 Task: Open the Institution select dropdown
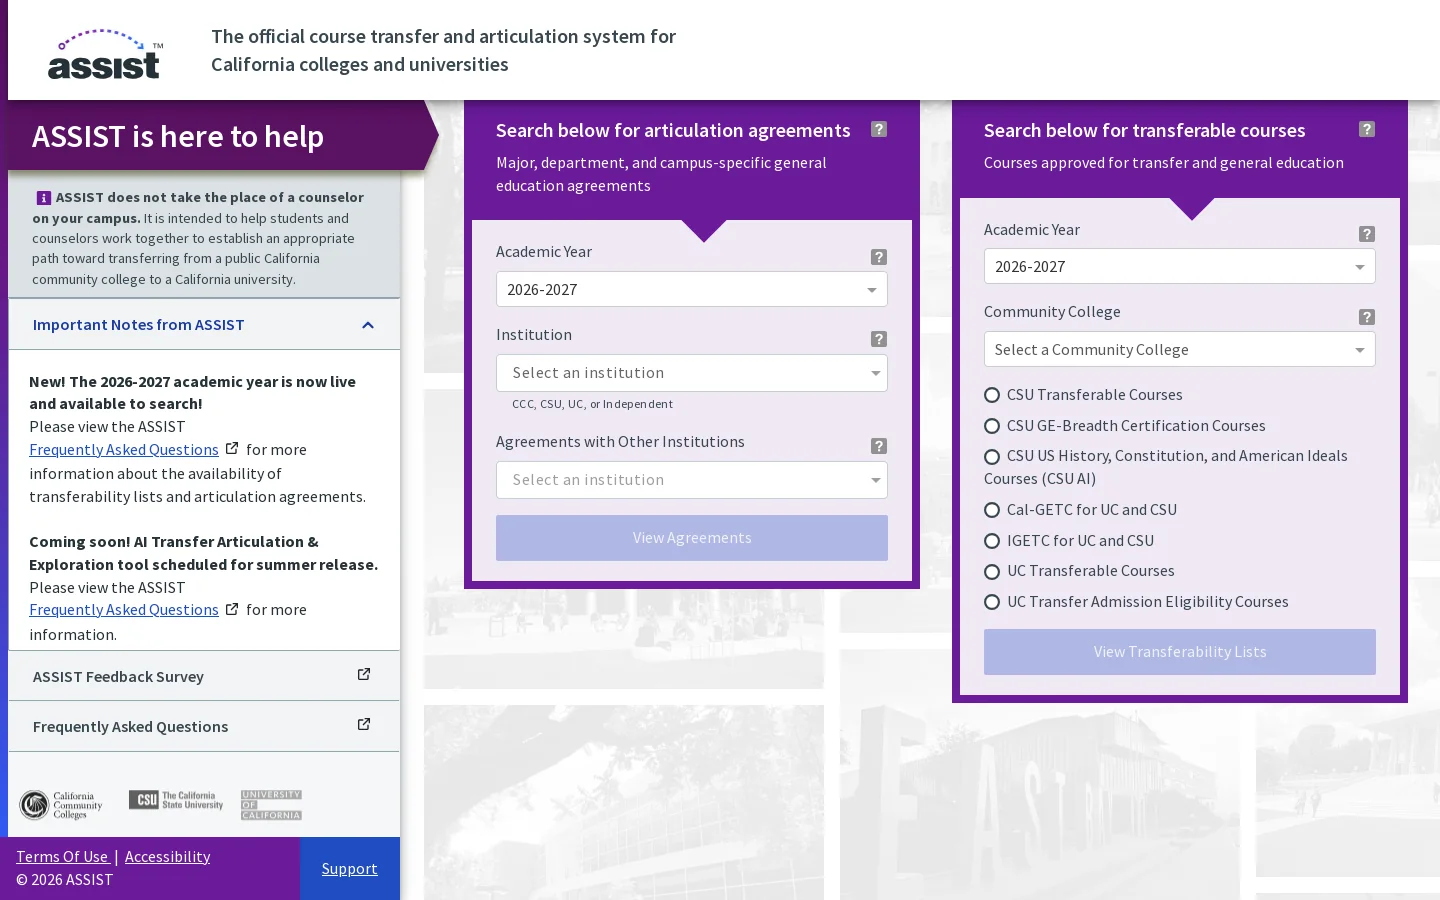tap(692, 373)
